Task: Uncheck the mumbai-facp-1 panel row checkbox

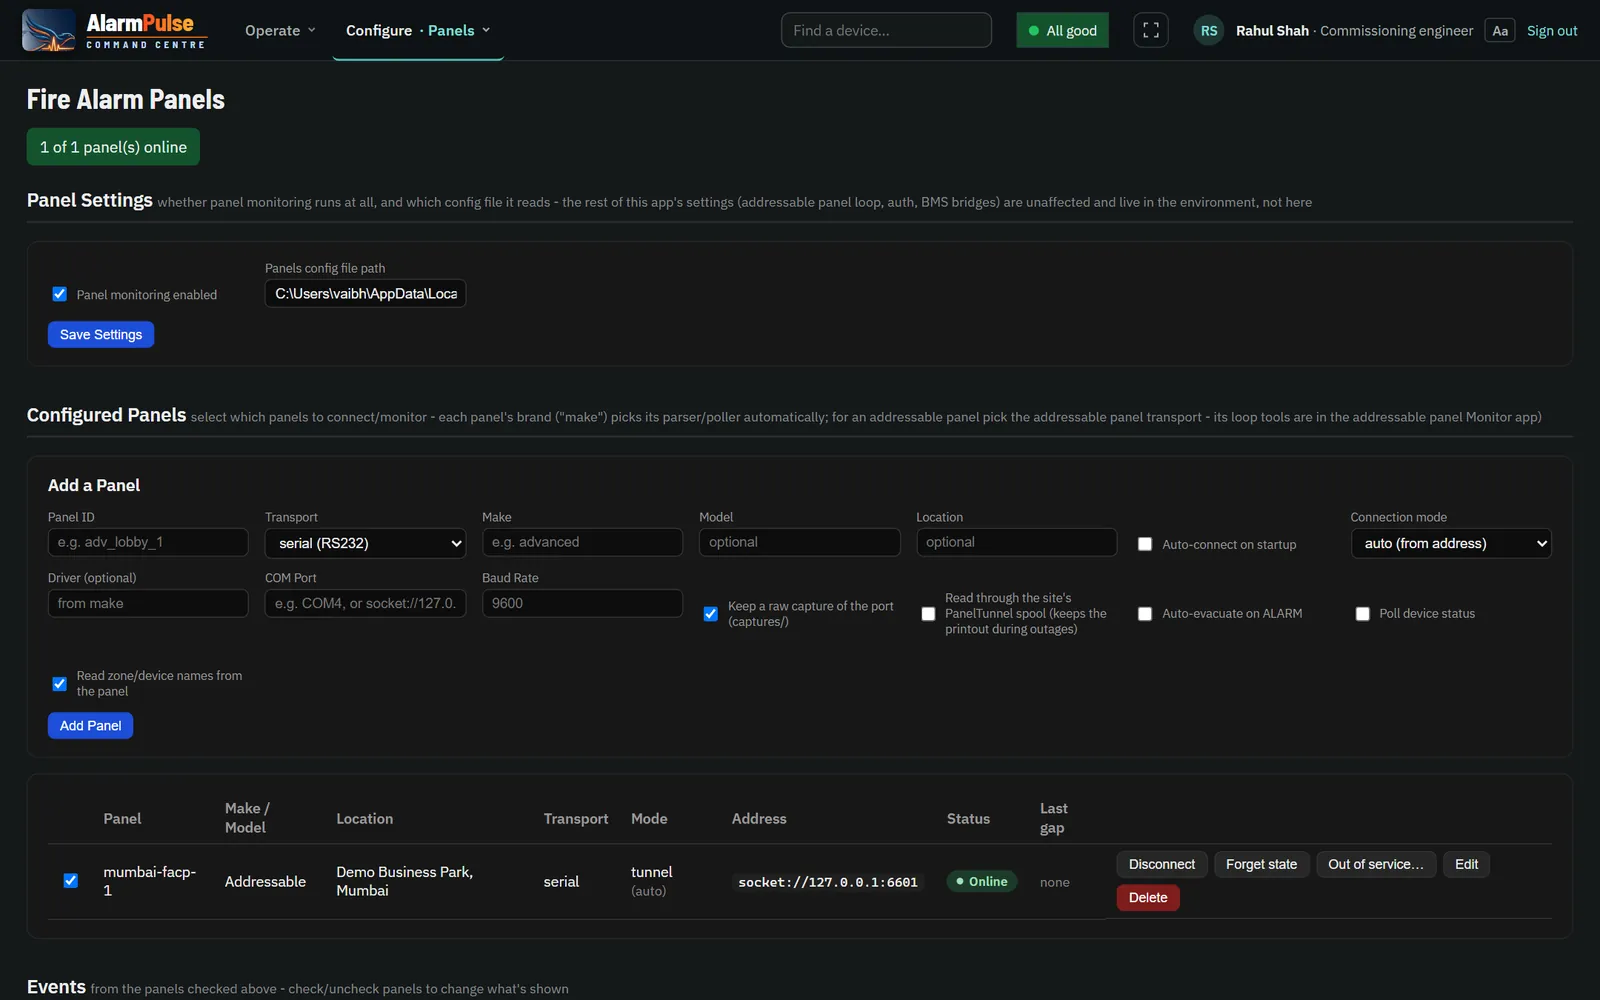Action: (71, 881)
